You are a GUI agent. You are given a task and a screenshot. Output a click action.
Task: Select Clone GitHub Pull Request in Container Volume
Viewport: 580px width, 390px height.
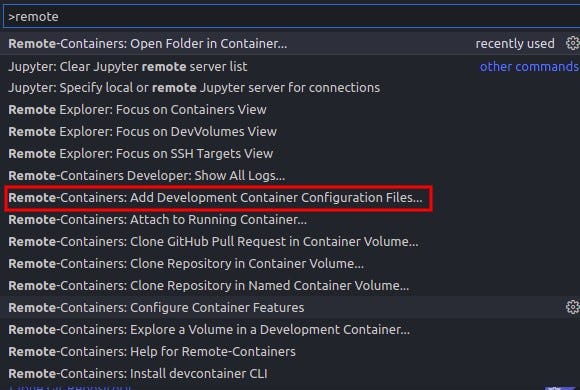(x=290, y=242)
